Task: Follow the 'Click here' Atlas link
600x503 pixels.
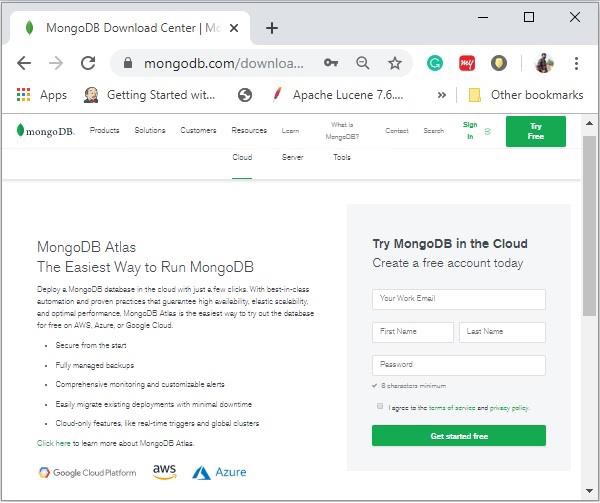Action: tap(54, 442)
